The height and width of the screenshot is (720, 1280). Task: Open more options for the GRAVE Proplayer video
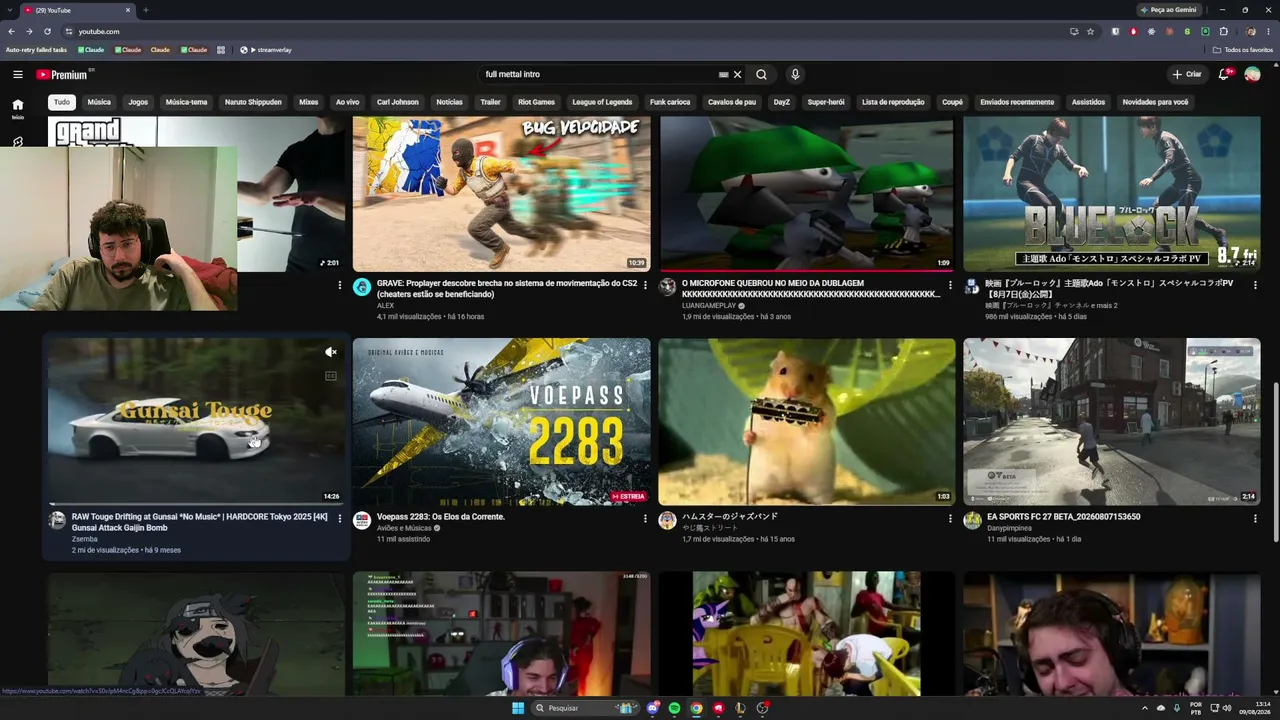click(x=645, y=285)
